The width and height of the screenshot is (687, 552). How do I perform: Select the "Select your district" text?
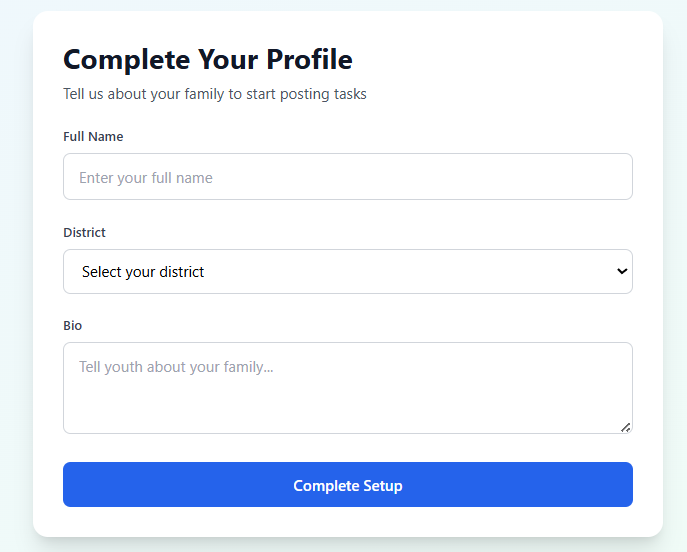[143, 272]
